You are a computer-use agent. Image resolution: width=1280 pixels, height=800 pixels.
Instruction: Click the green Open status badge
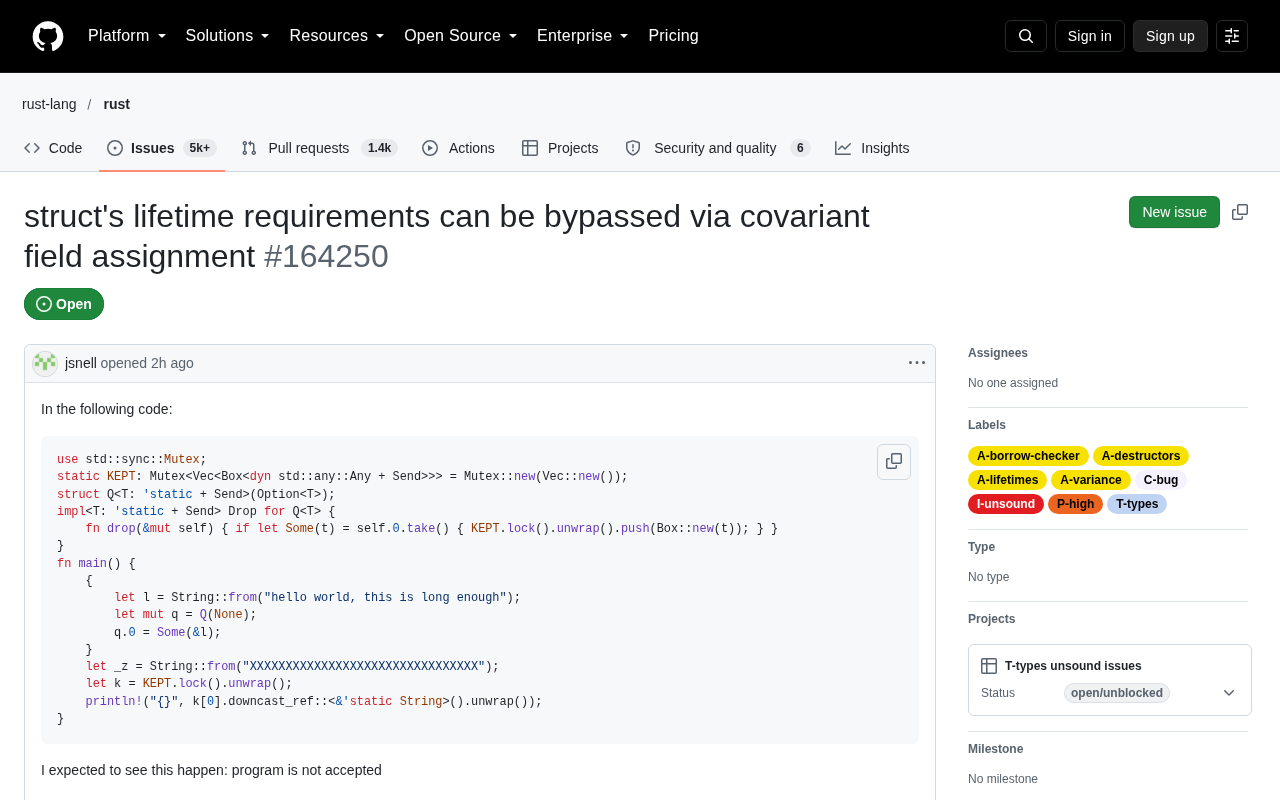(x=64, y=304)
